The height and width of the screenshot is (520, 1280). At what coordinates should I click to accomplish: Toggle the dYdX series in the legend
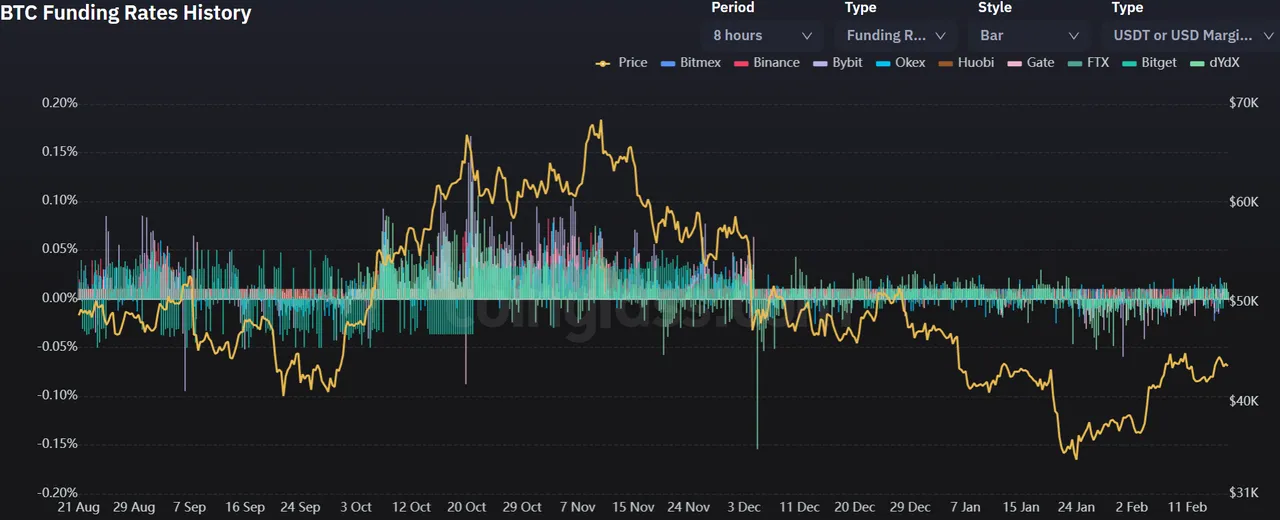coord(1215,62)
